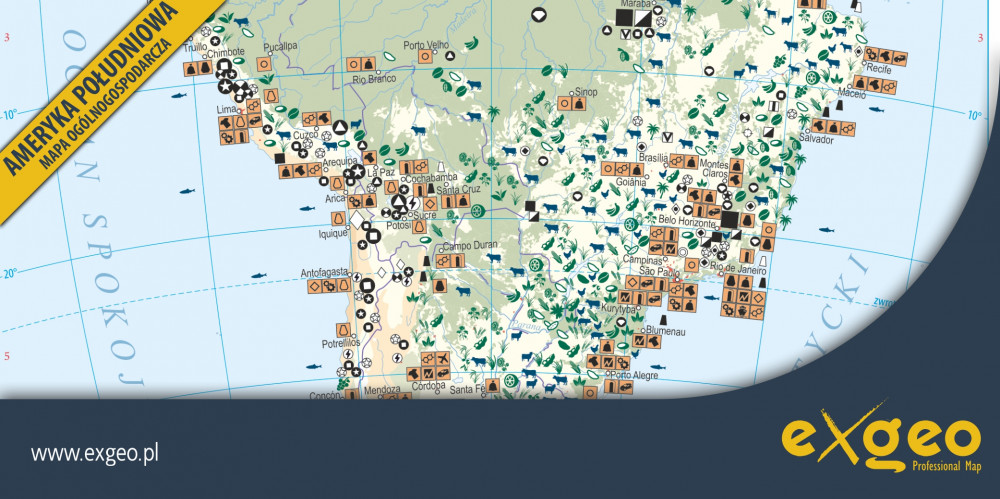The height and width of the screenshot is (499, 1000).
Task: Click the Belo Horizonte city label
Action: point(688,223)
